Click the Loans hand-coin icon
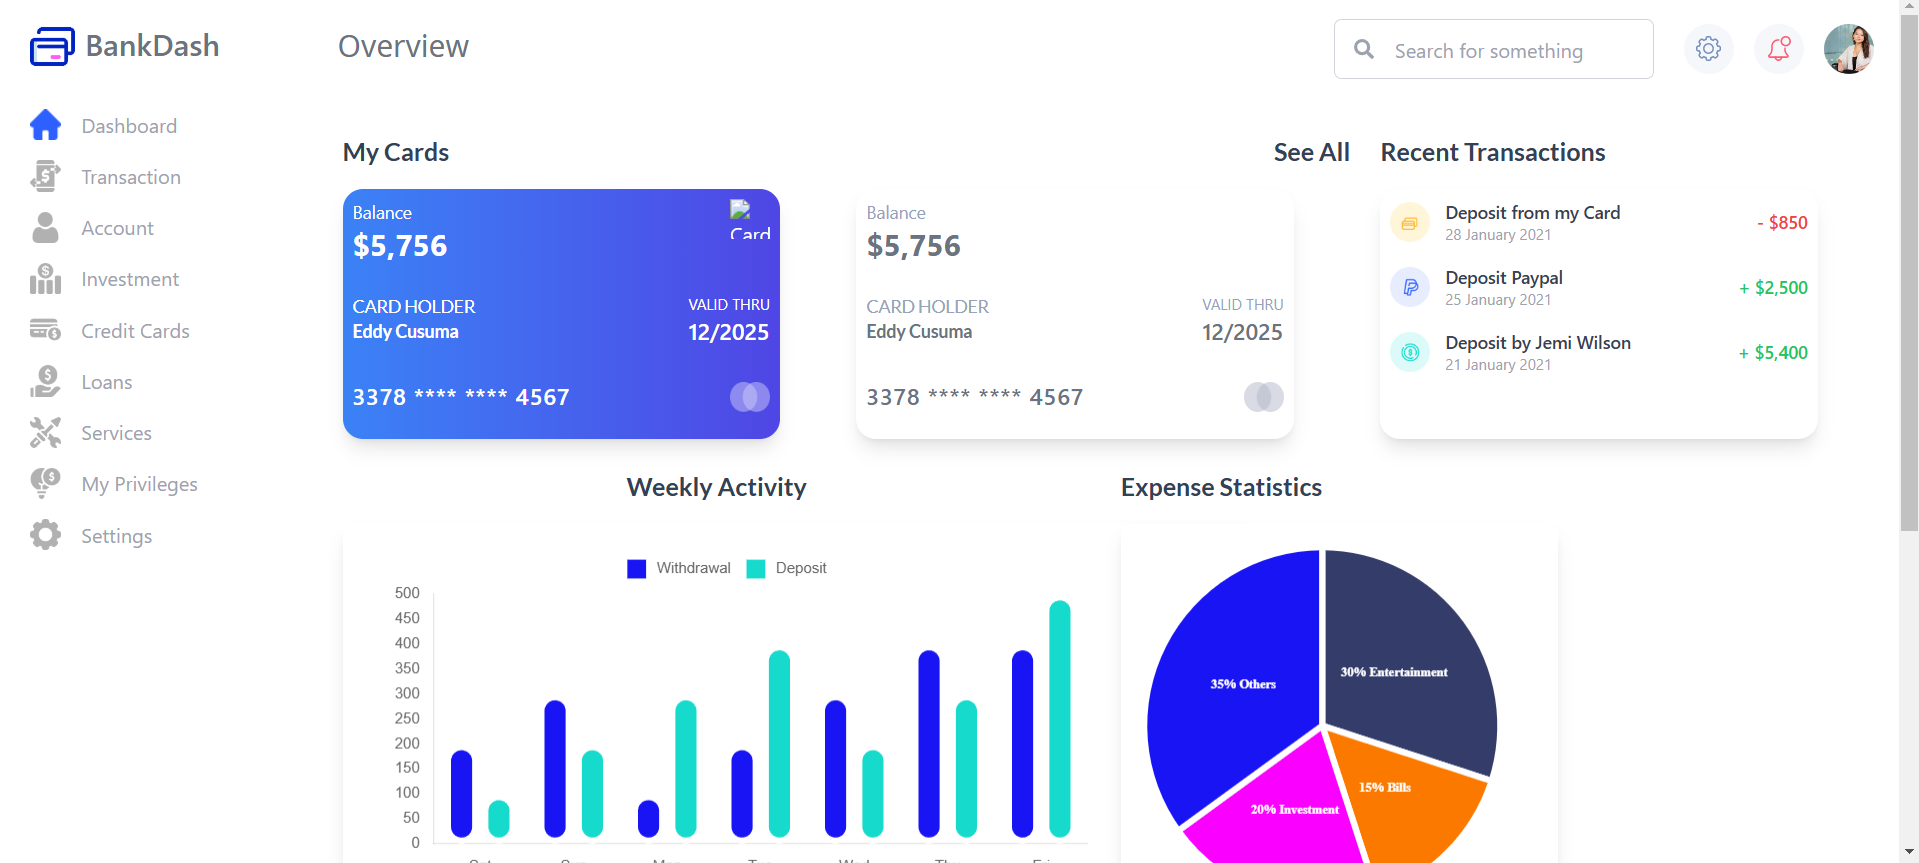Viewport: 1919px width, 863px height. 45,381
